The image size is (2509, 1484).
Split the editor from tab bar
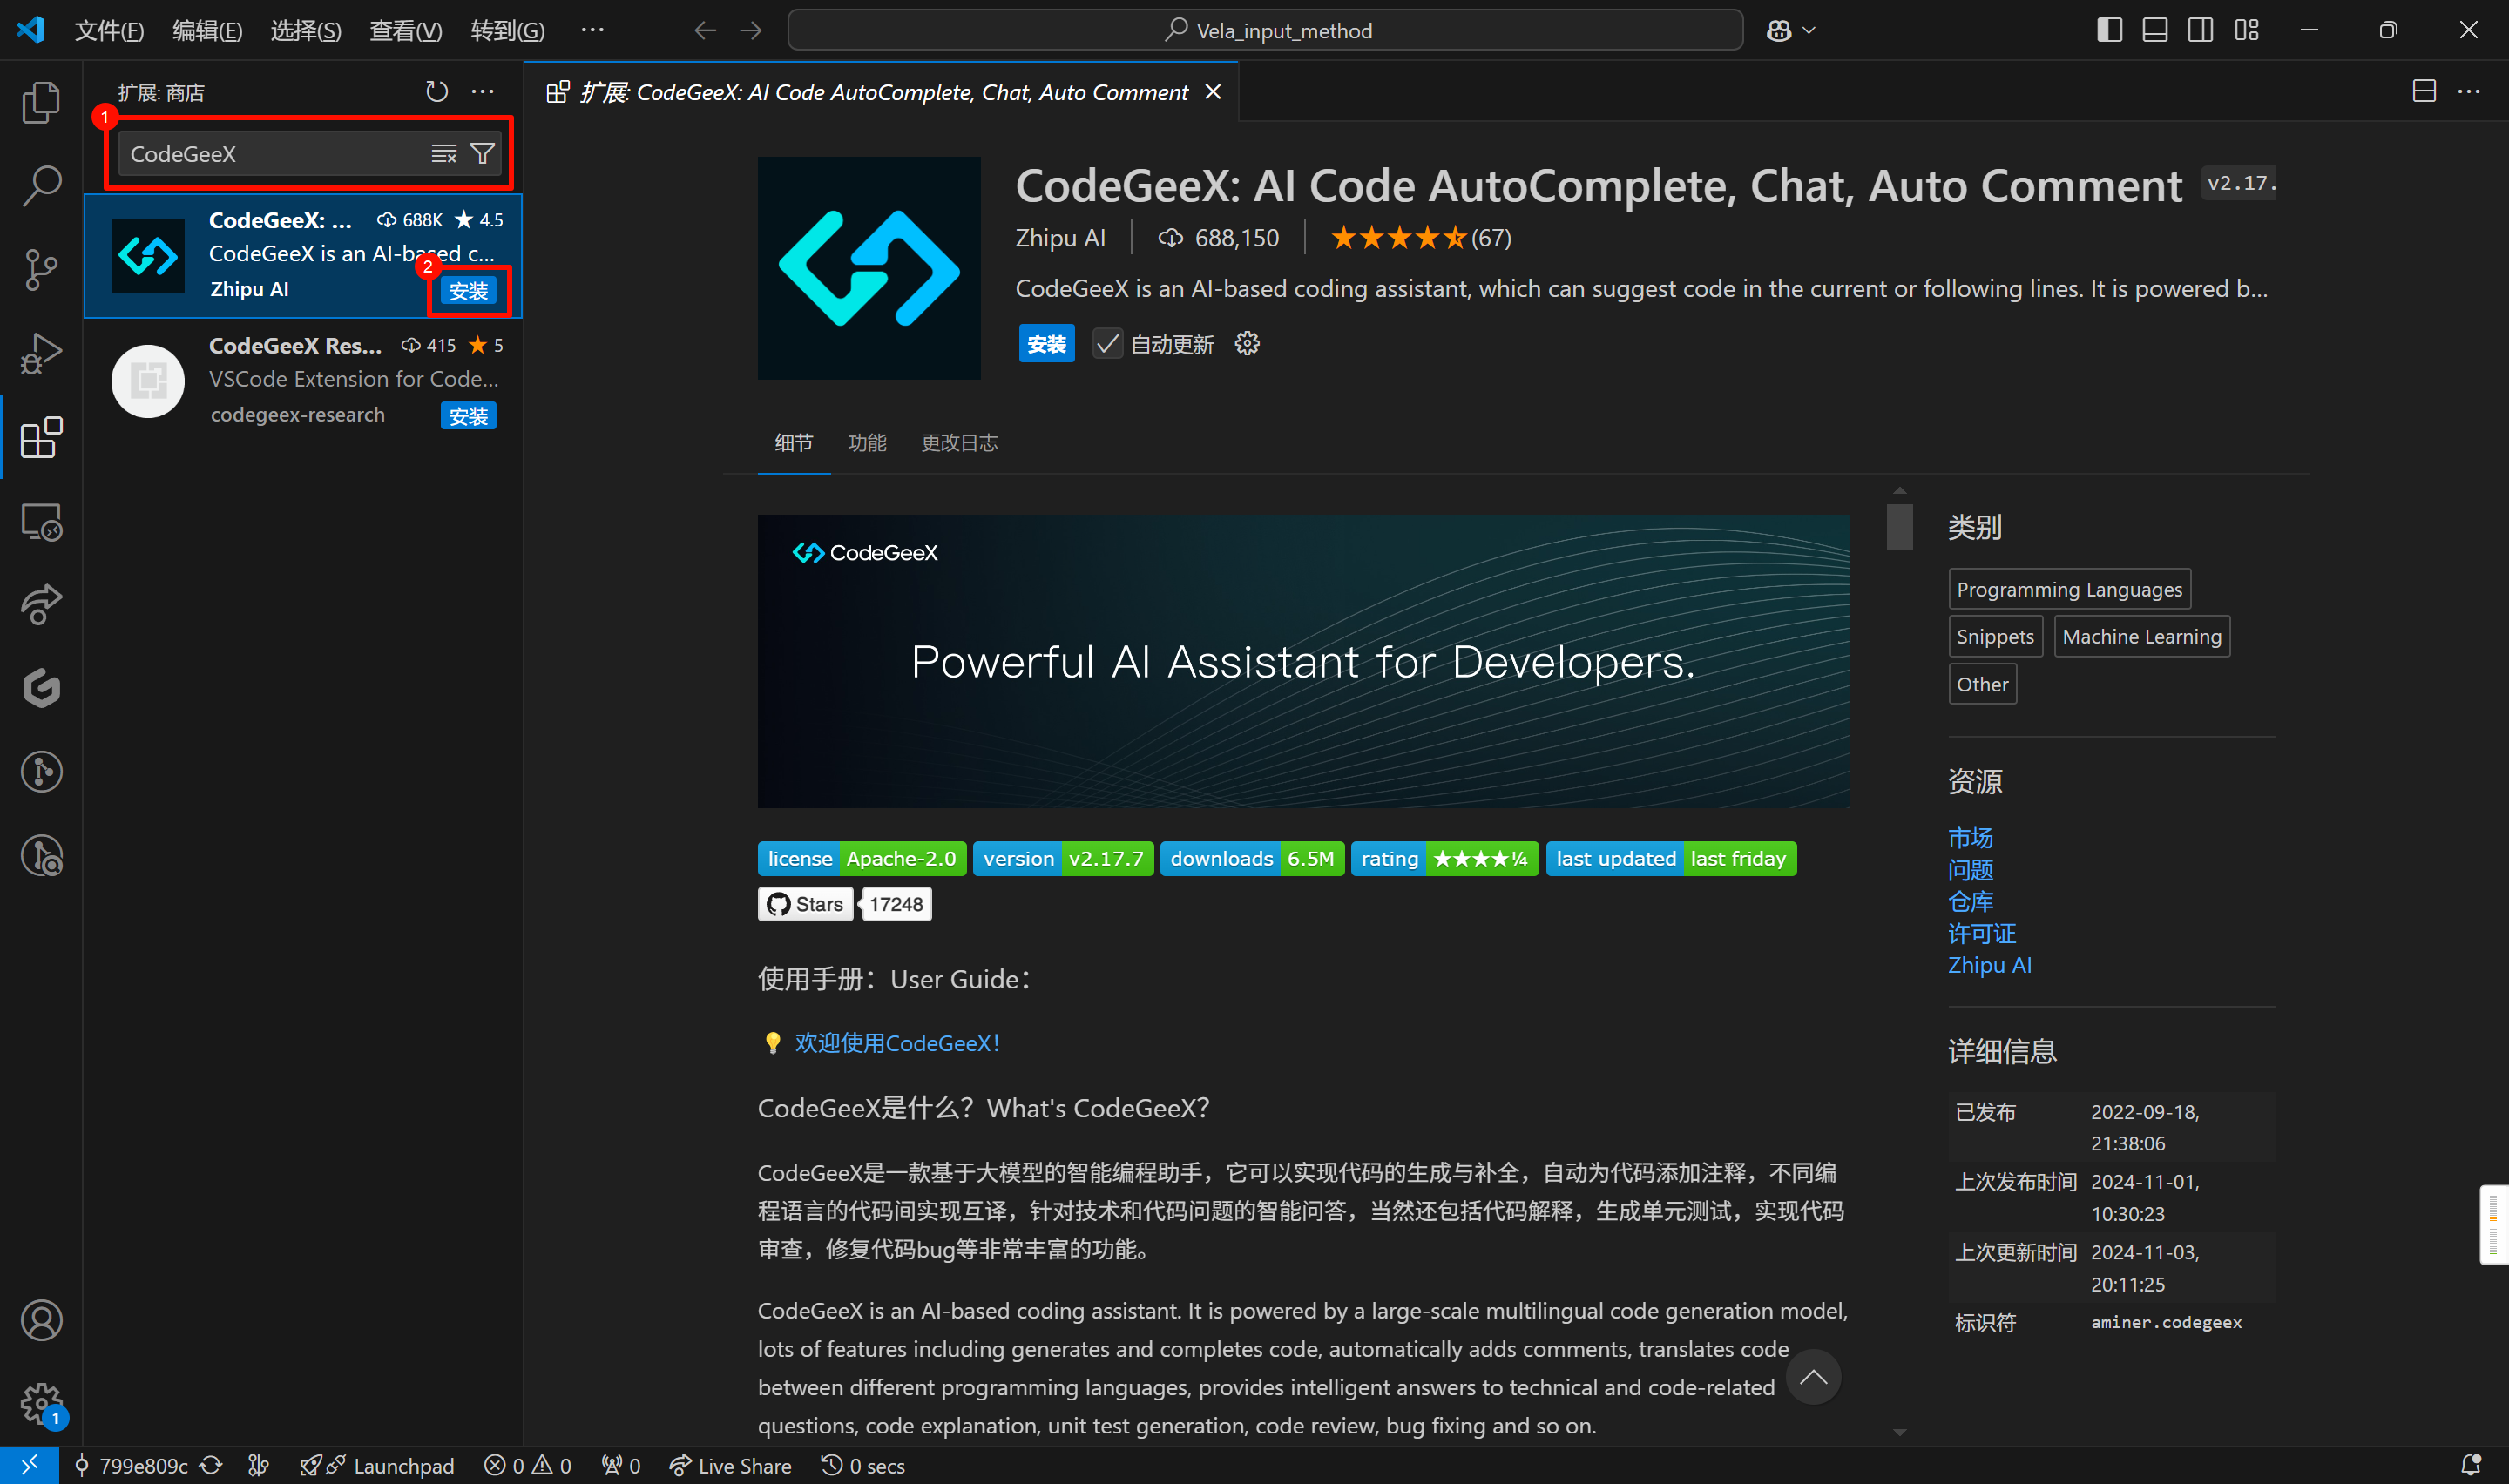tap(2423, 92)
